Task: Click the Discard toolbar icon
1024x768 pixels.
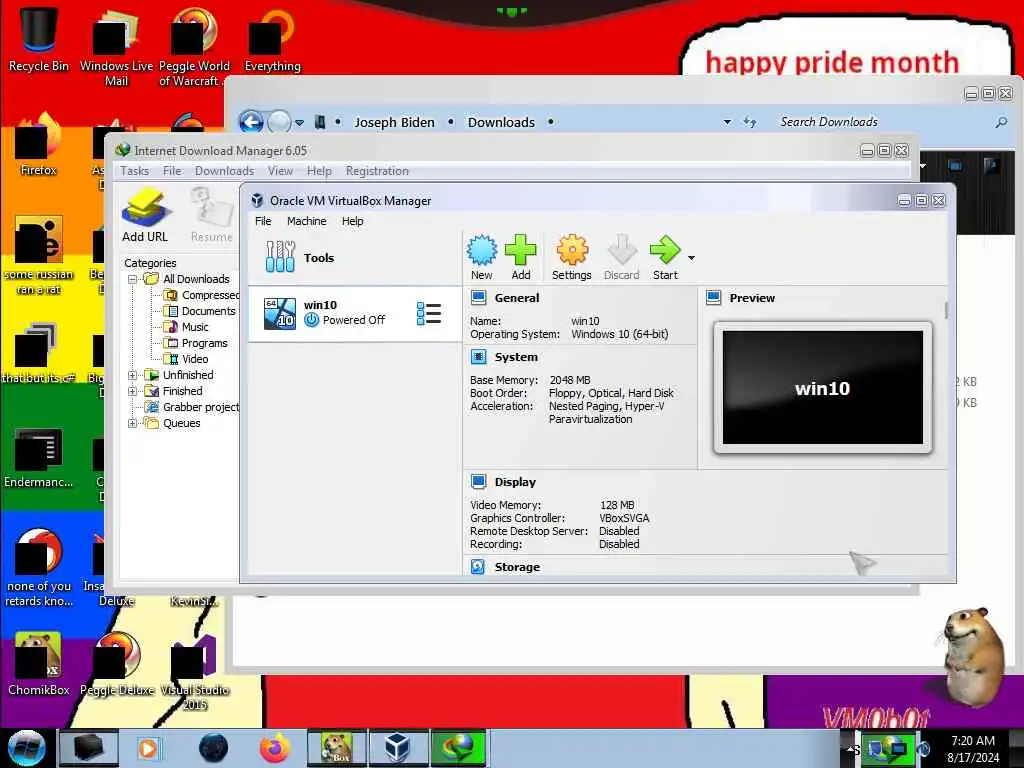Action: coord(621,257)
